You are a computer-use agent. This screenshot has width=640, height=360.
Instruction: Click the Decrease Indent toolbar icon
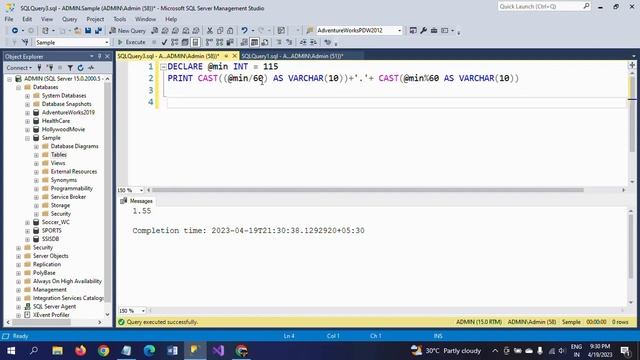click(x=303, y=42)
